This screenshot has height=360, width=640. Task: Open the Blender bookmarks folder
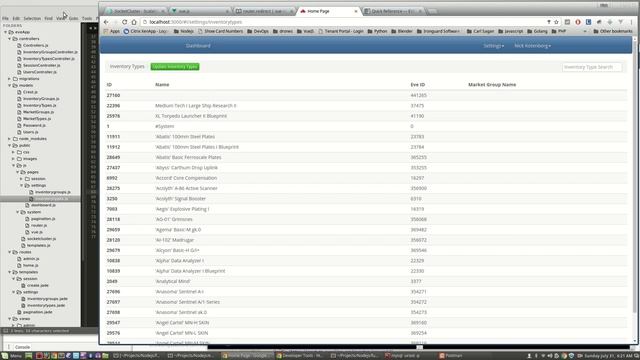click(402, 31)
